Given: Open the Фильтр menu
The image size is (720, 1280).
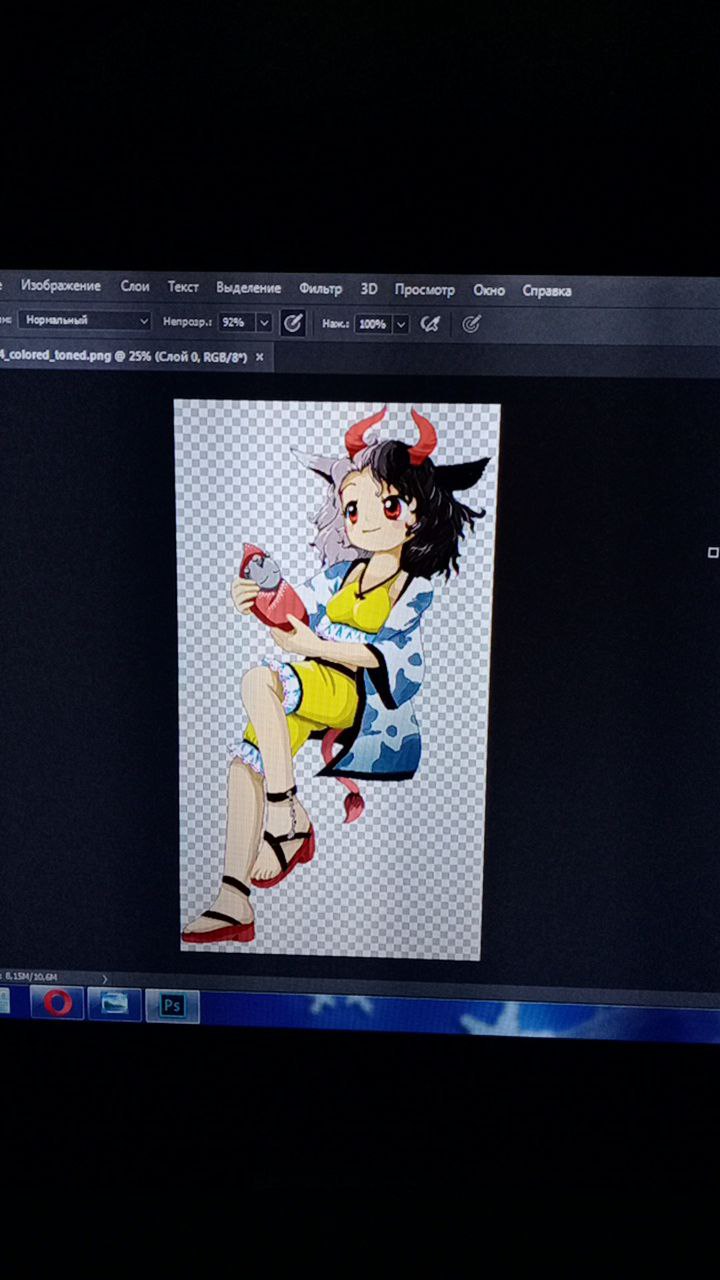Looking at the screenshot, I should pos(320,289).
